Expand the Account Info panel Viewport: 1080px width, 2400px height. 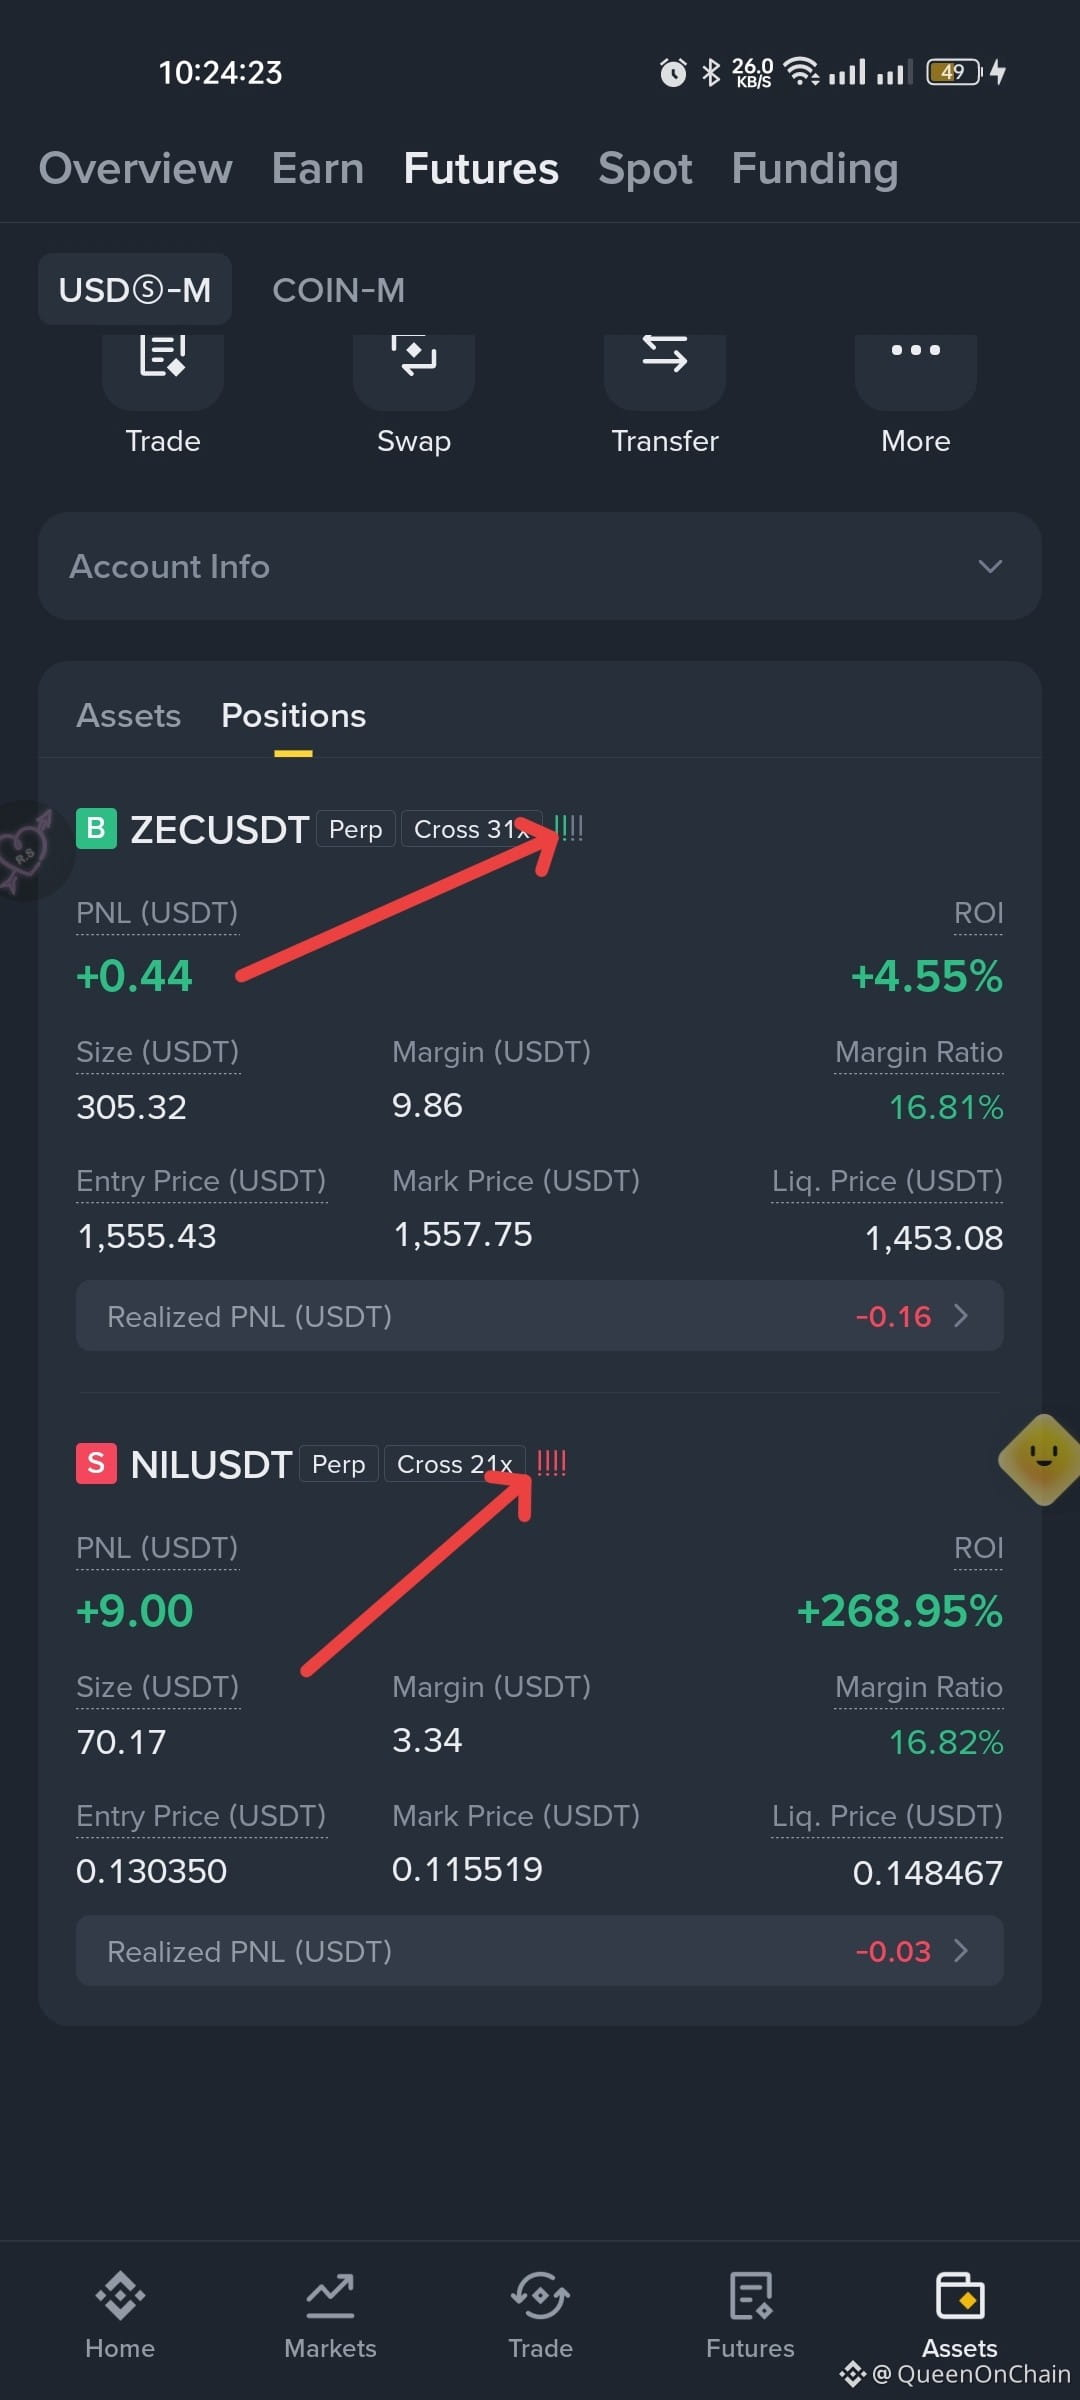(x=540, y=566)
